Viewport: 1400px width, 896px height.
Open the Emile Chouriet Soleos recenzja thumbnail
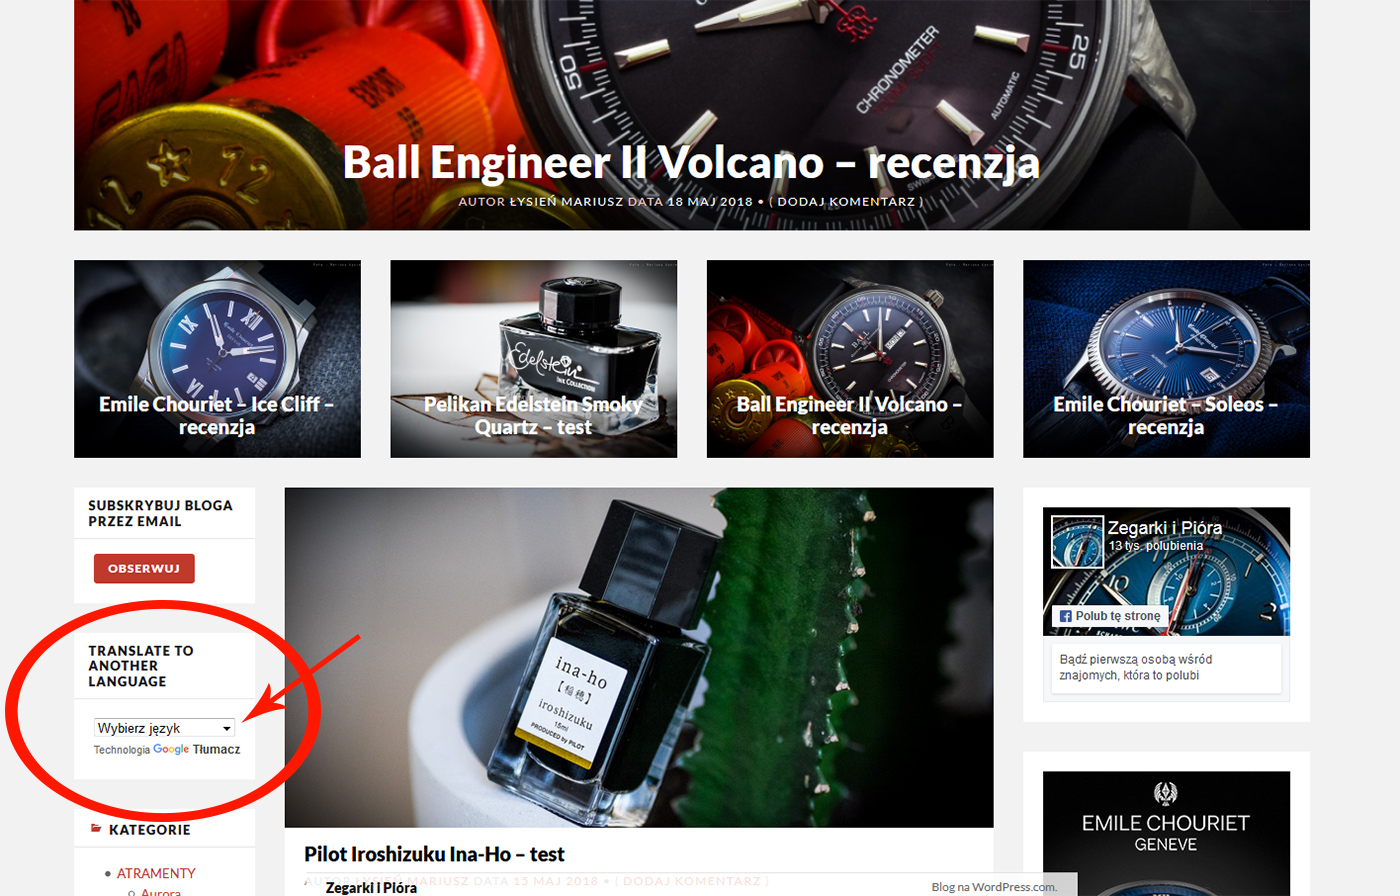(x=1166, y=359)
